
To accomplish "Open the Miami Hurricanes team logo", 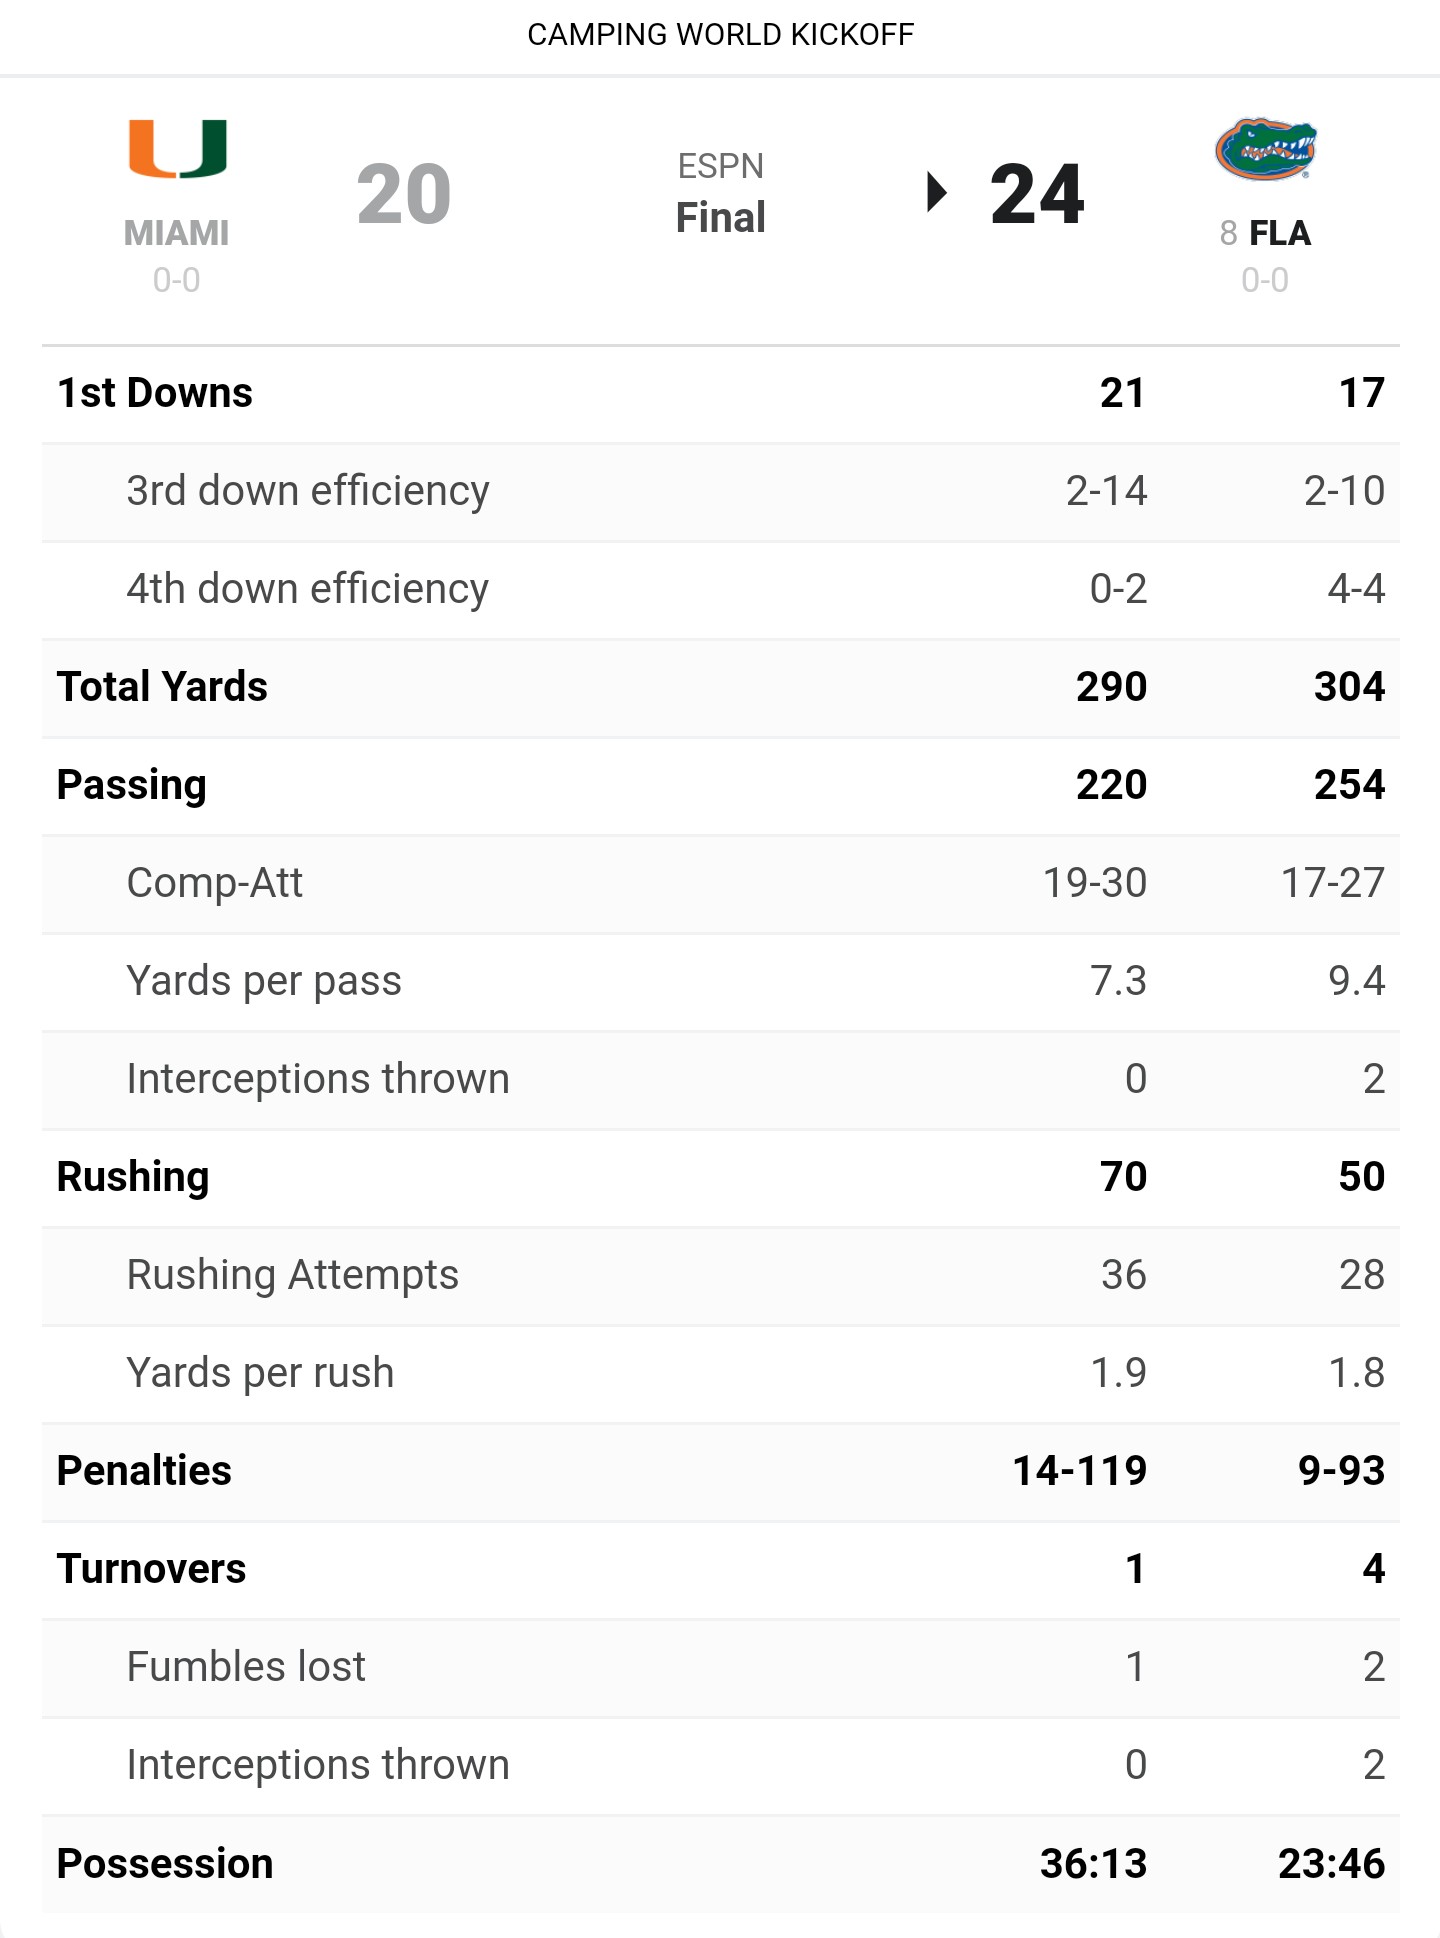I will tap(178, 149).
